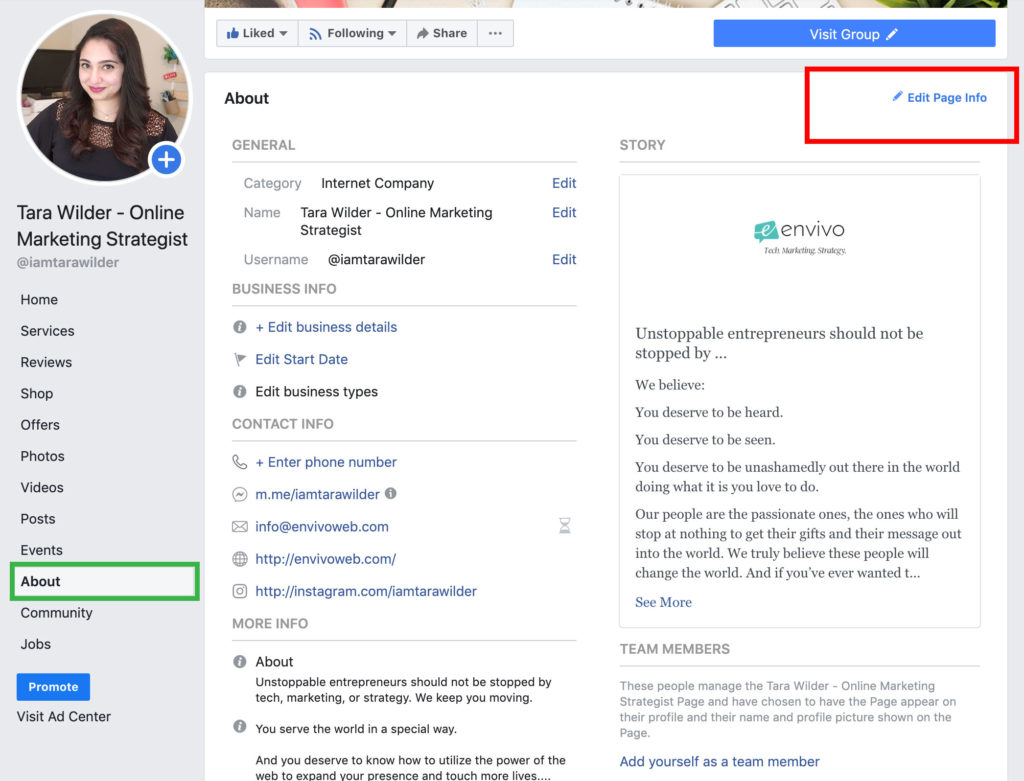Screen dimensions: 1024x781
Task: Open http://envivoweb.com/ website link
Action: [325, 559]
